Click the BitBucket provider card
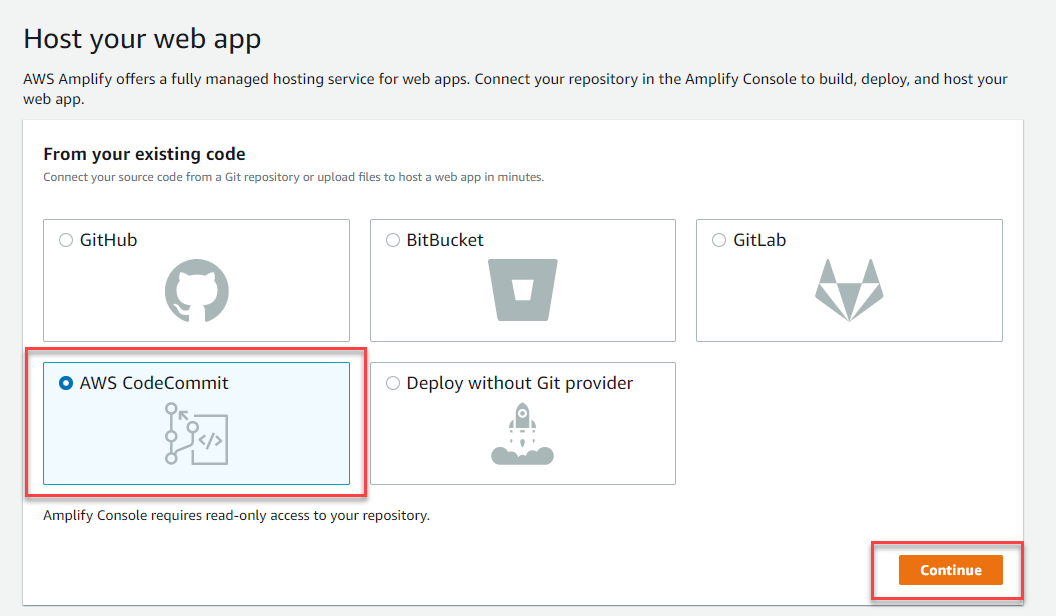1056x616 pixels. coord(522,280)
